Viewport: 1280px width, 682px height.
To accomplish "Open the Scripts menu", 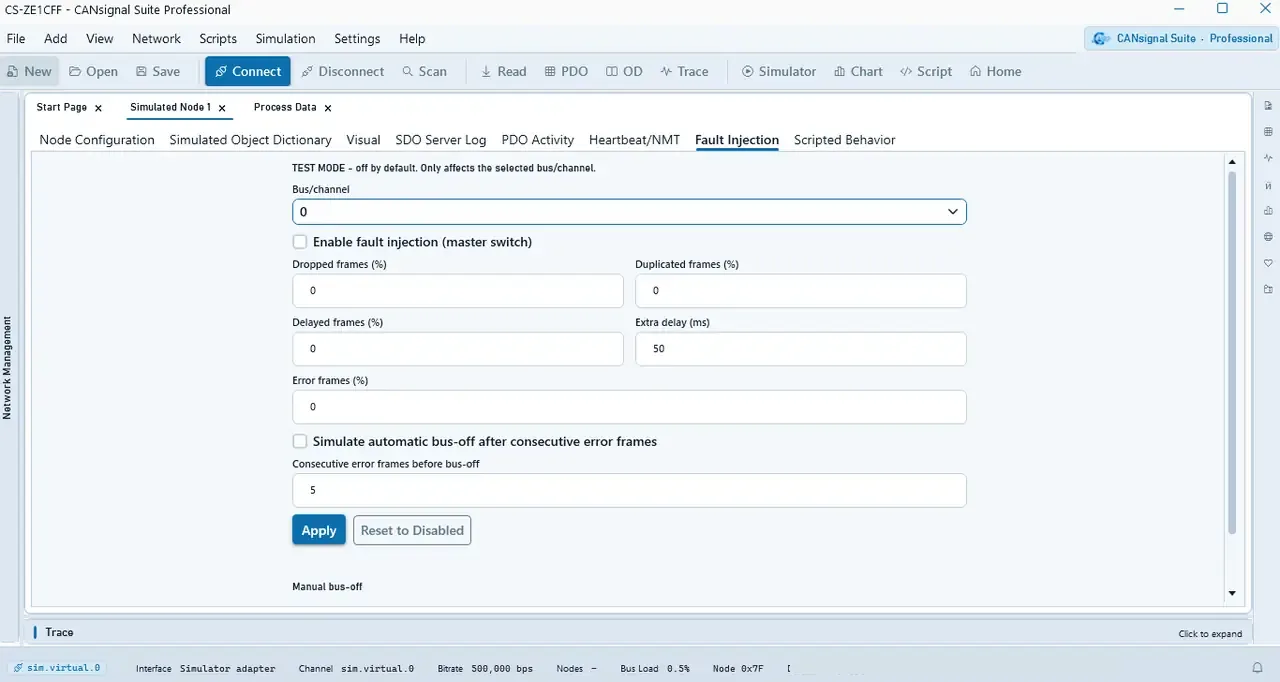I will tap(218, 39).
